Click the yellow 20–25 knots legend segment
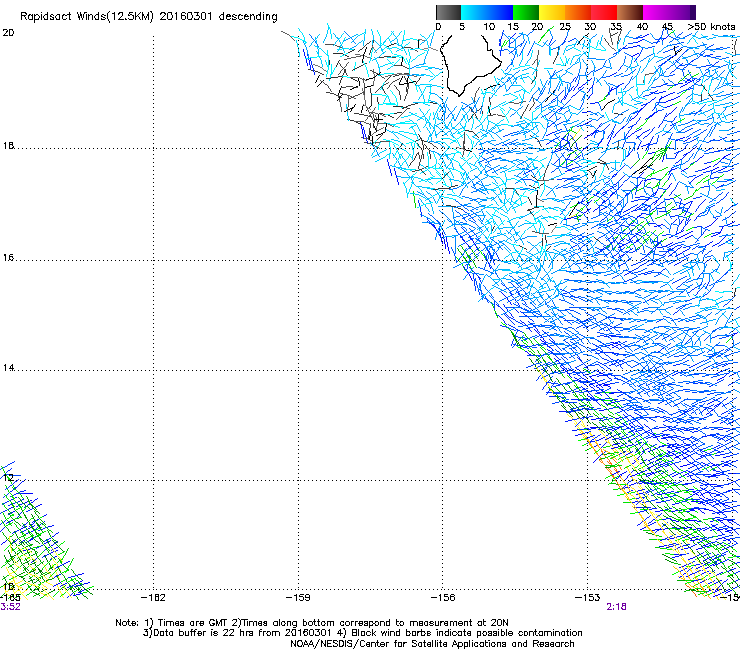 pyautogui.click(x=552, y=12)
